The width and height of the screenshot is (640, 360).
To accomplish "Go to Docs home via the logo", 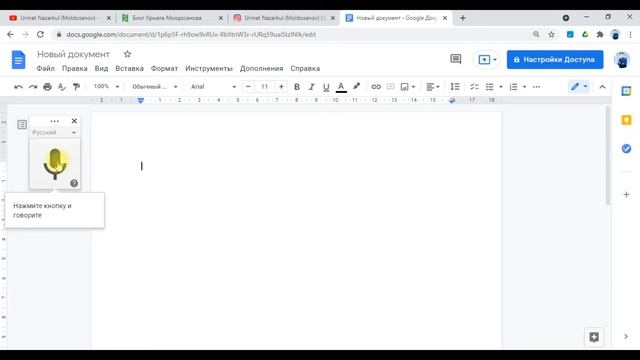I will (x=18, y=60).
